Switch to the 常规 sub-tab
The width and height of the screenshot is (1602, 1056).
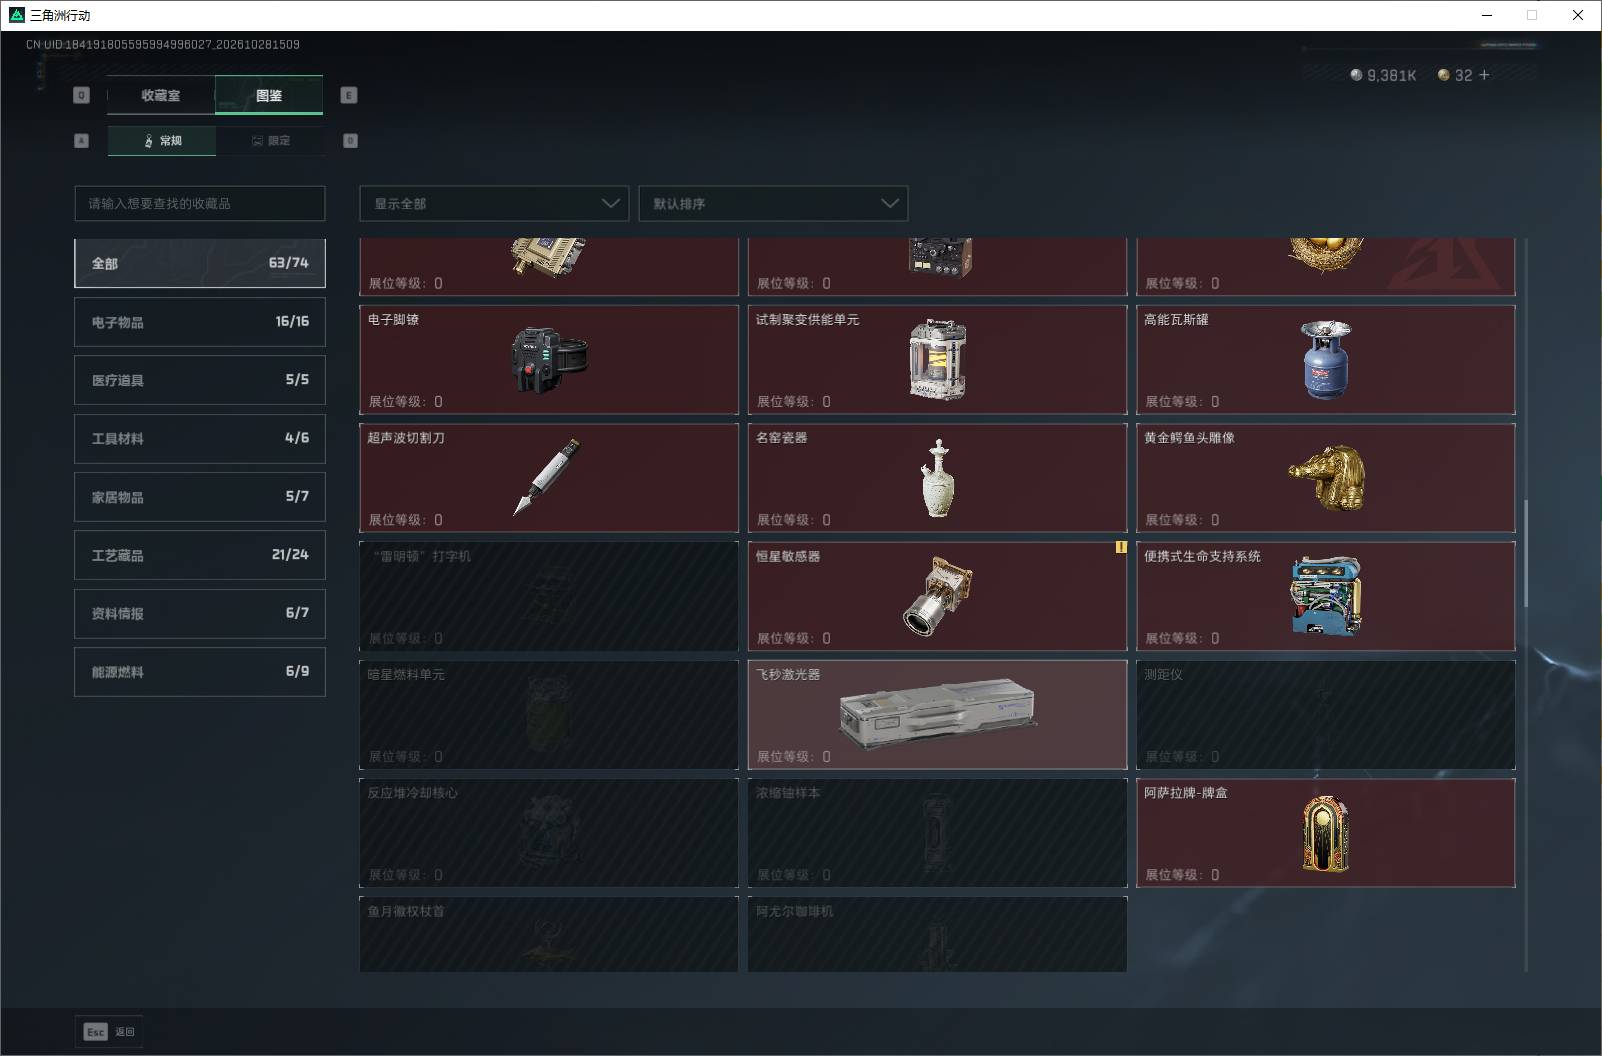pos(162,140)
